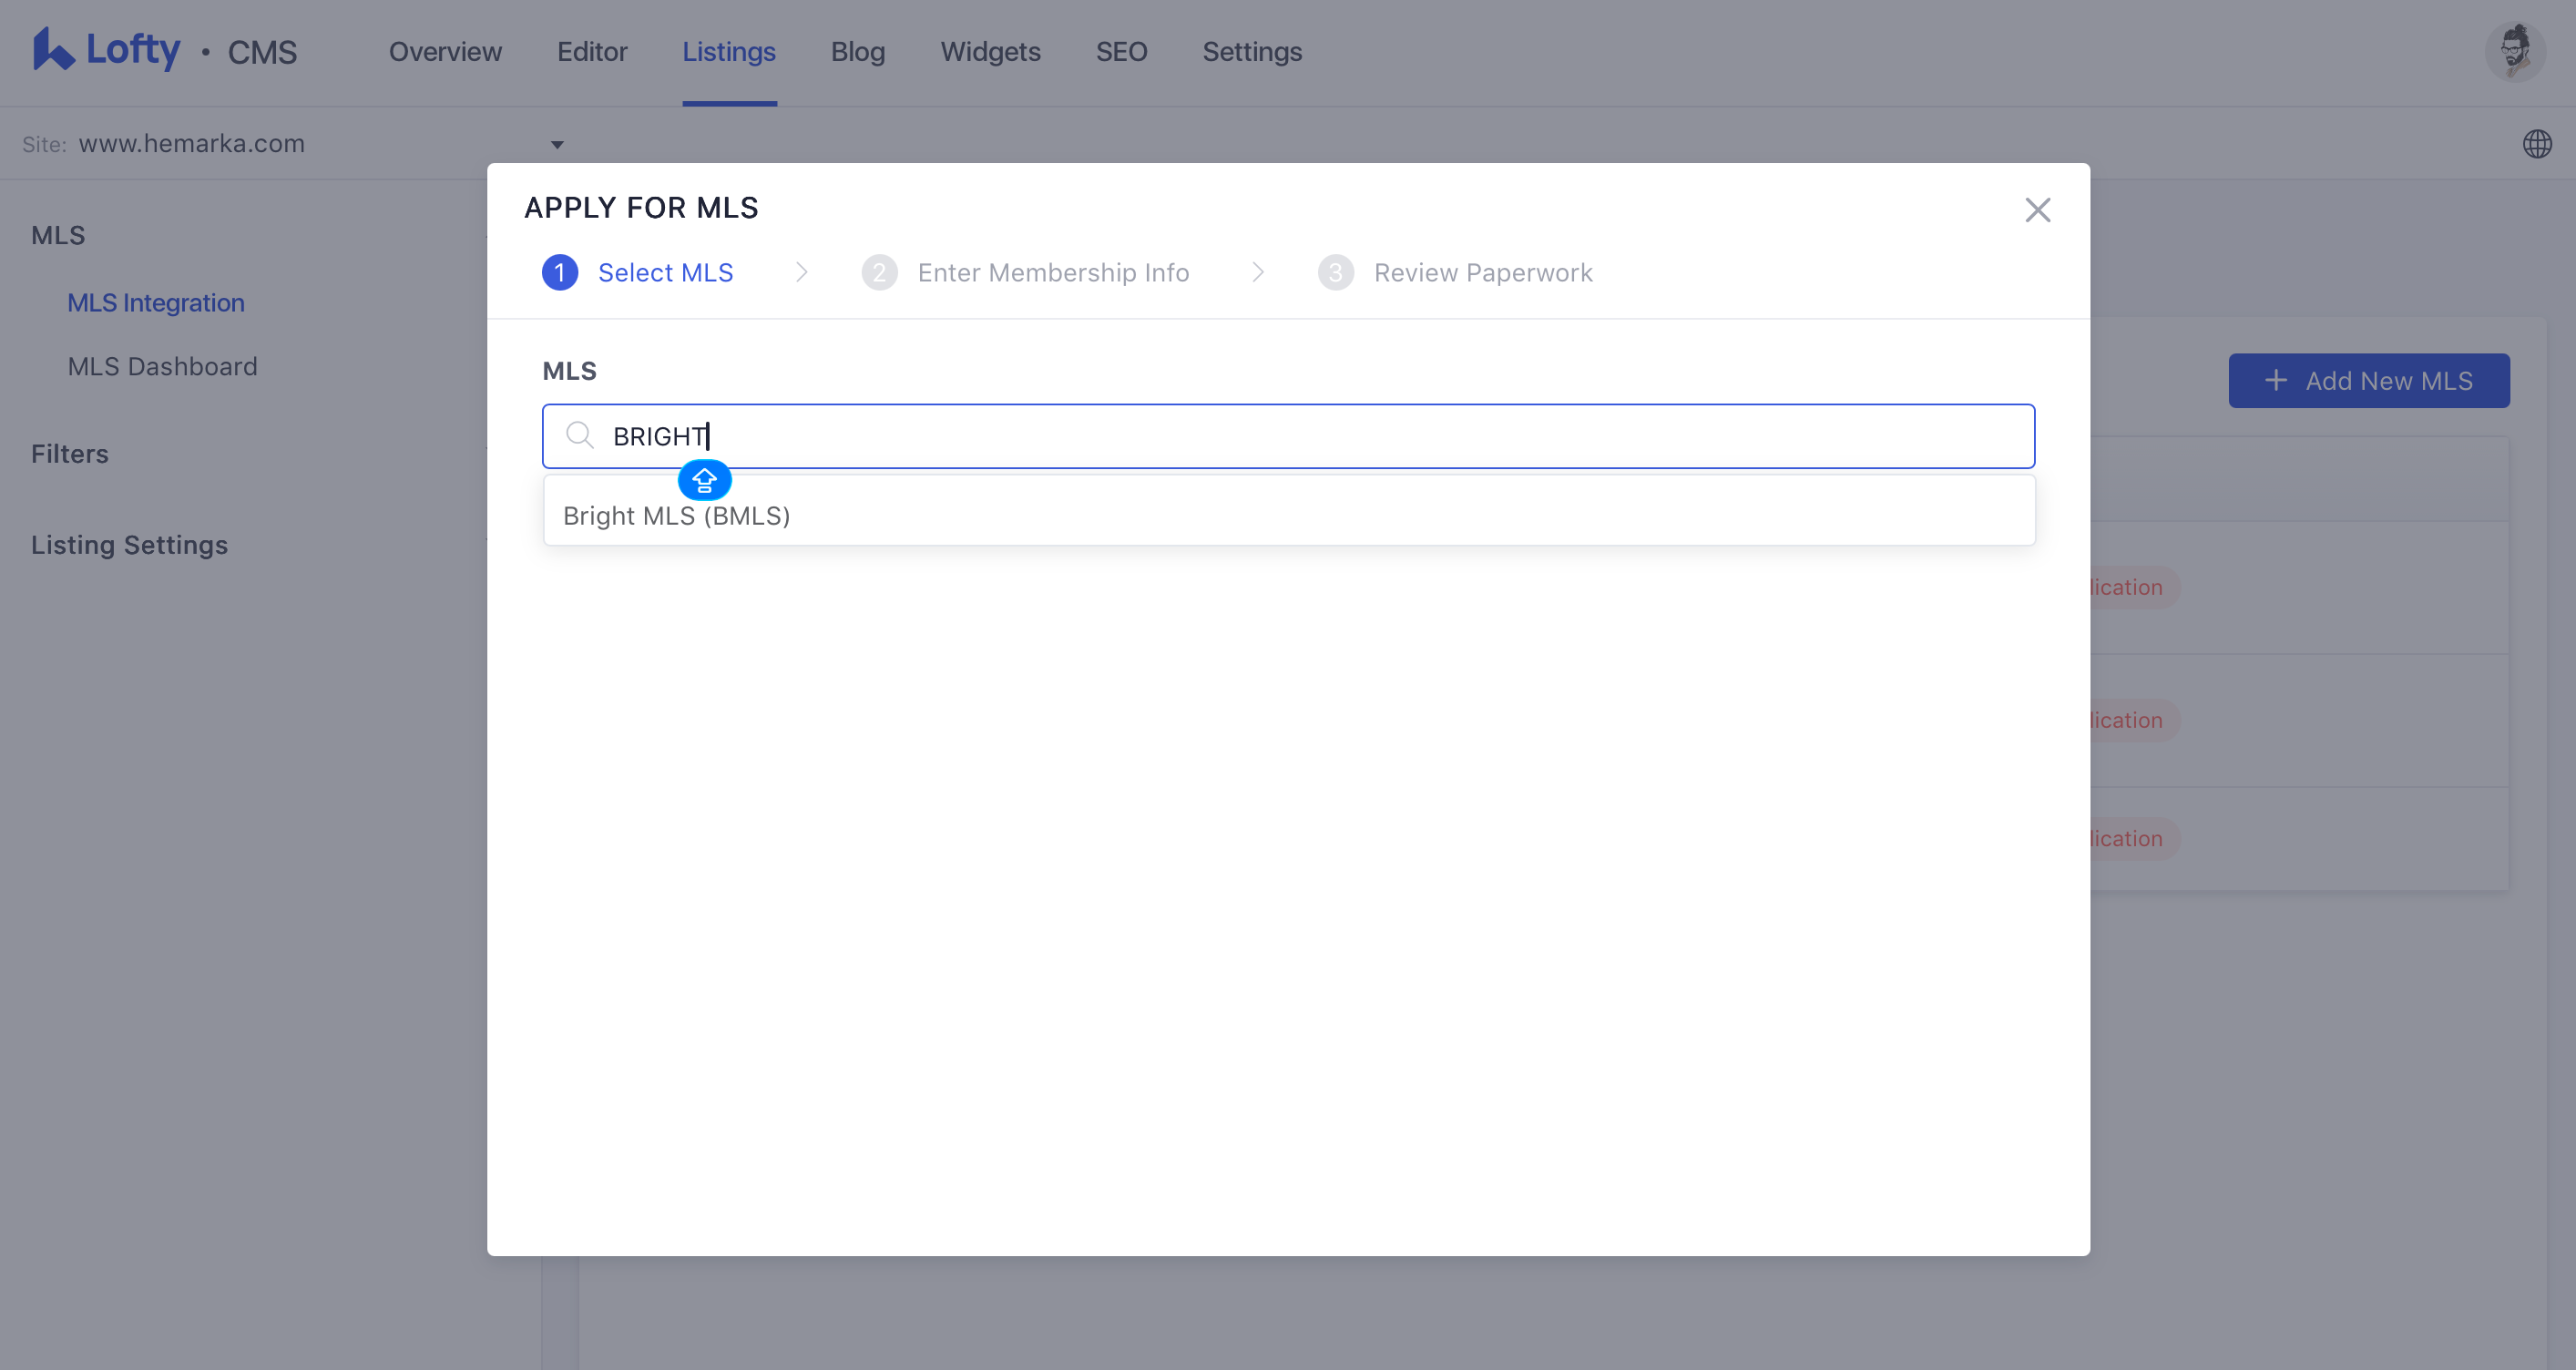The image size is (2576, 1370).
Task: Click the Add New MLS button
Action: (2368, 381)
